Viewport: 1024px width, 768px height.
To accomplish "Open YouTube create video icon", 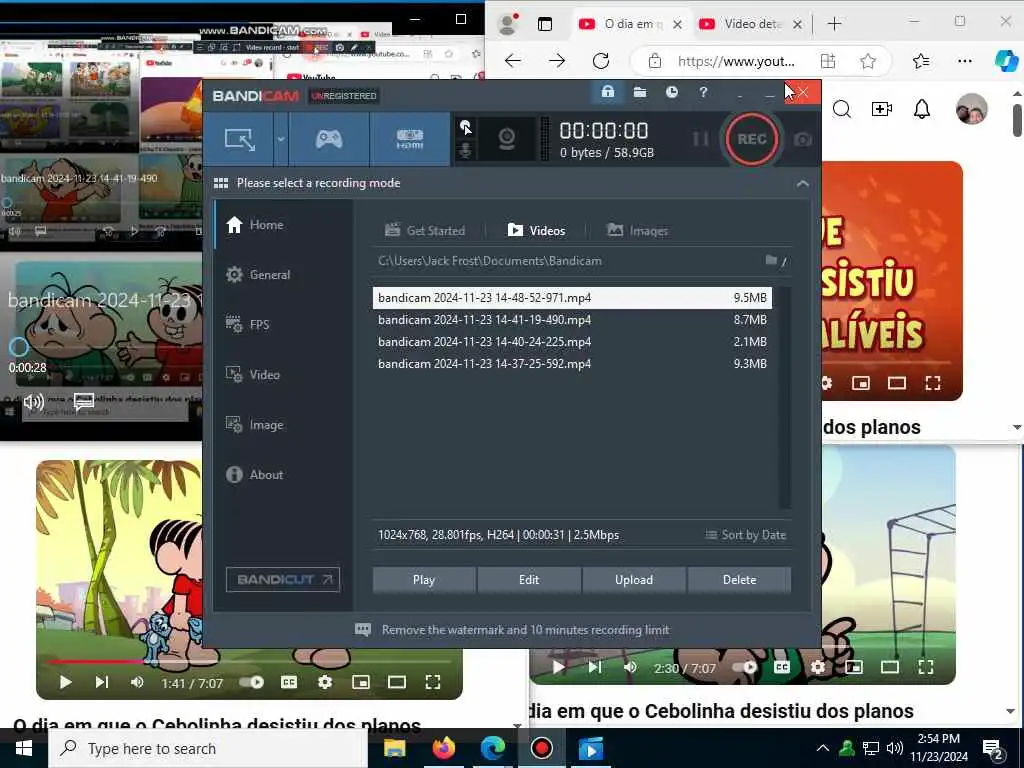I will click(882, 109).
